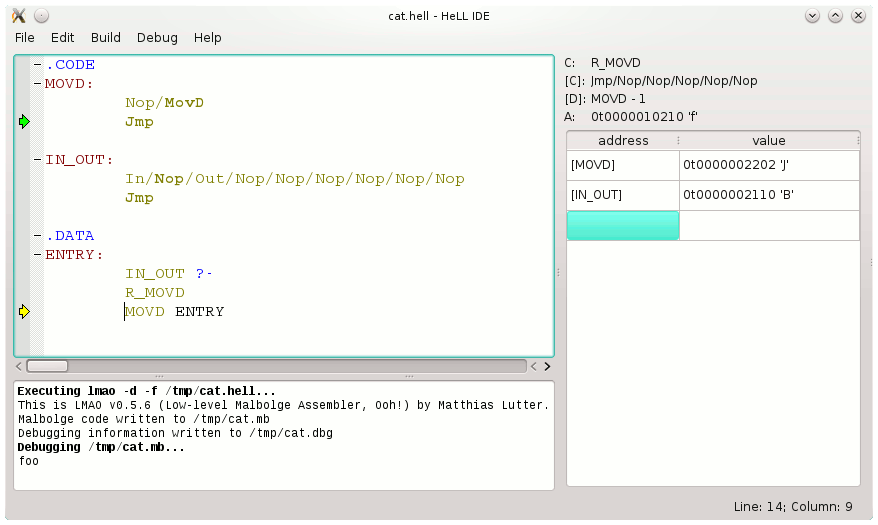Viewport: 878px width, 525px height.
Task: Click the value column header
Action: (x=769, y=140)
